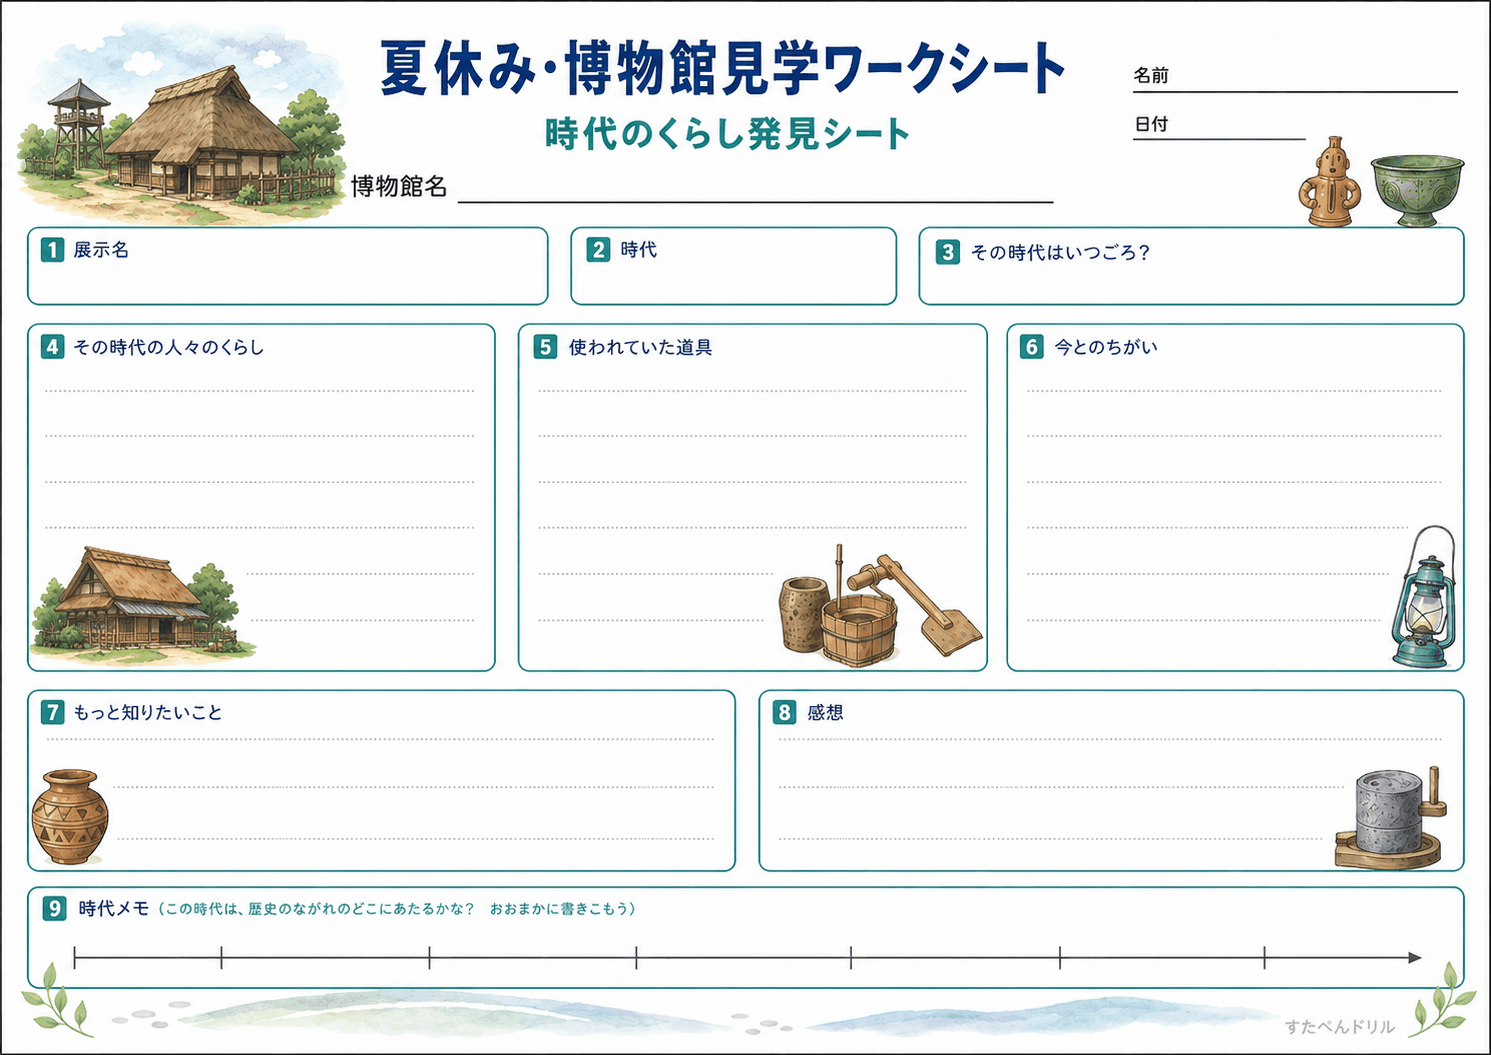Click the 今とのちがい heading
1491x1055 pixels.
(x=1106, y=347)
